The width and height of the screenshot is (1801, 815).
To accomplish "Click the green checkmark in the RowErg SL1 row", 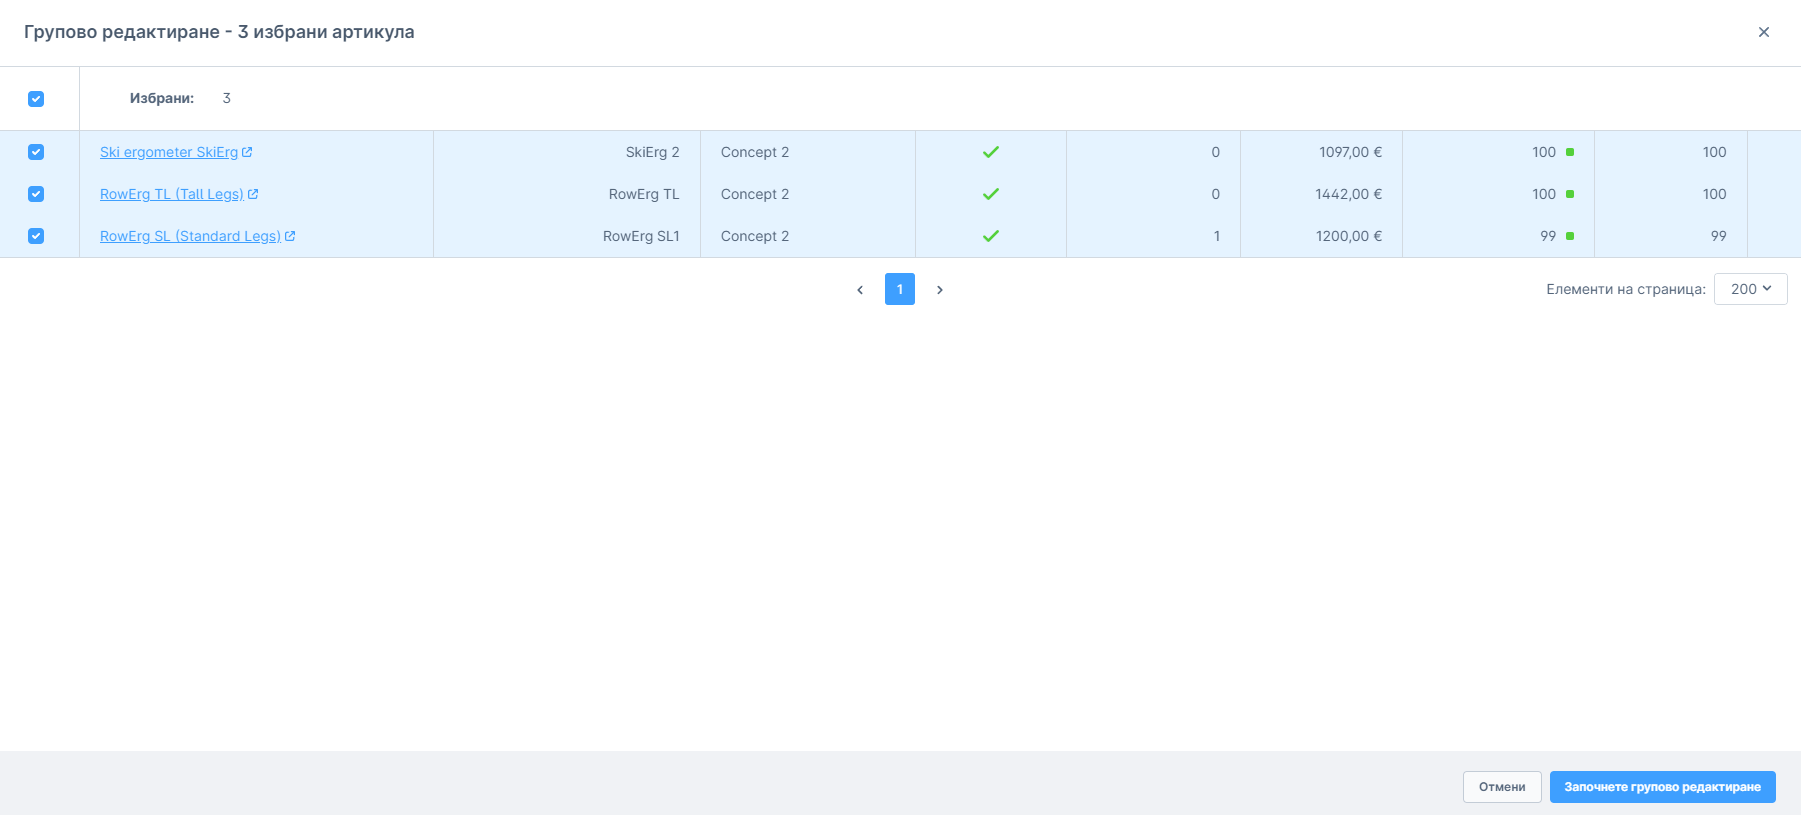I will (x=990, y=236).
